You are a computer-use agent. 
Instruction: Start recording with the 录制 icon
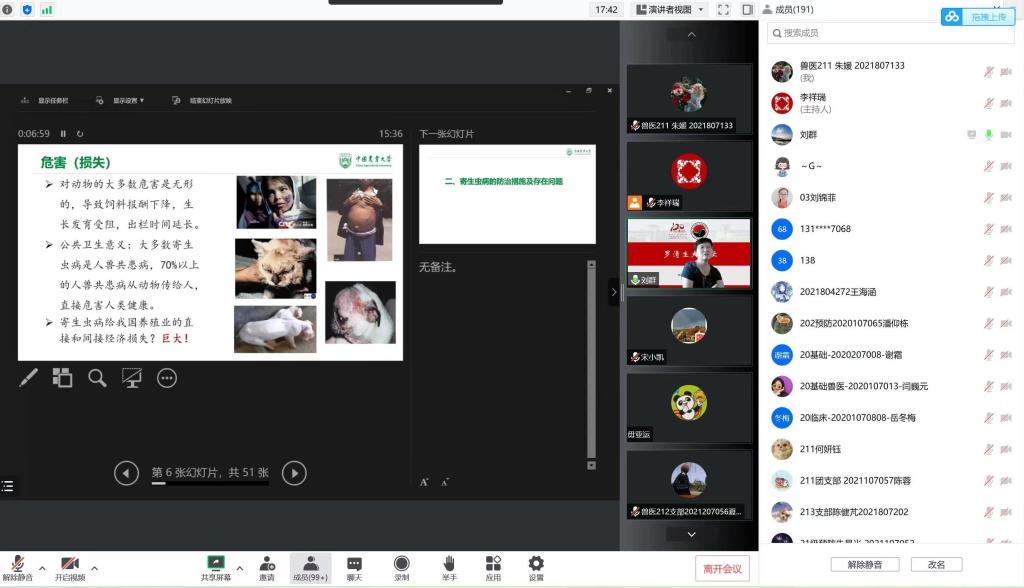point(401,567)
